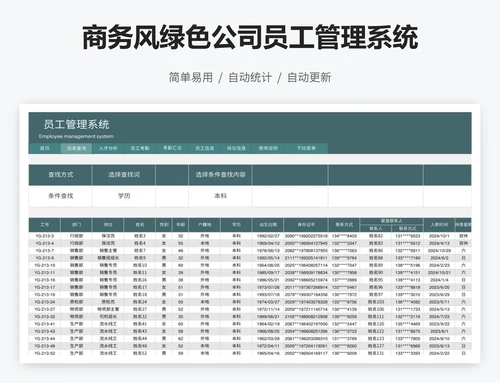Select the 工号 column header
The width and height of the screenshot is (500, 383).
45,225
